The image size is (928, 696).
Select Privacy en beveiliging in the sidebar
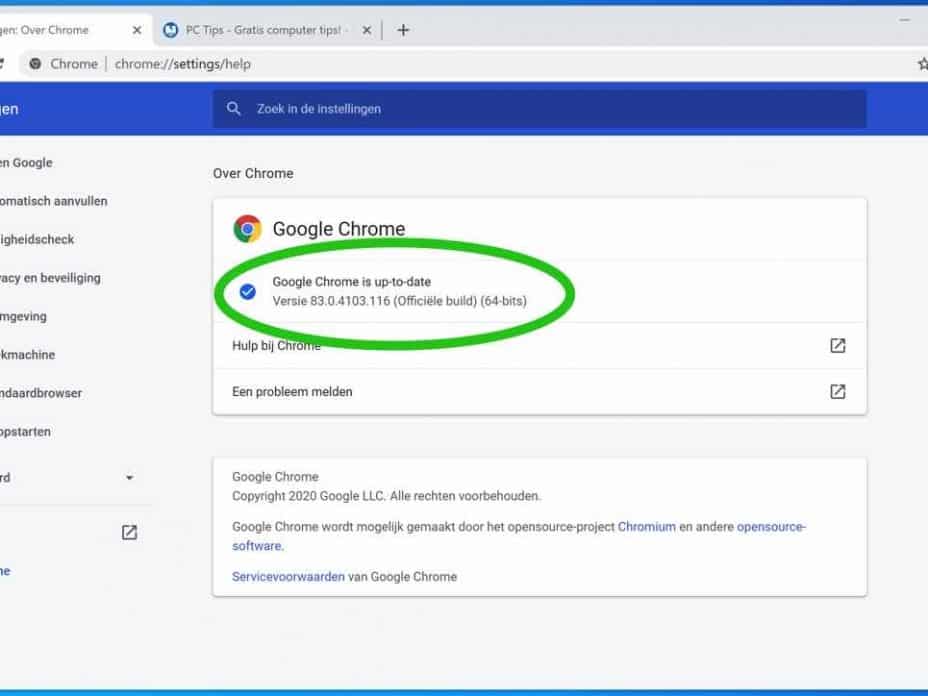tap(50, 278)
